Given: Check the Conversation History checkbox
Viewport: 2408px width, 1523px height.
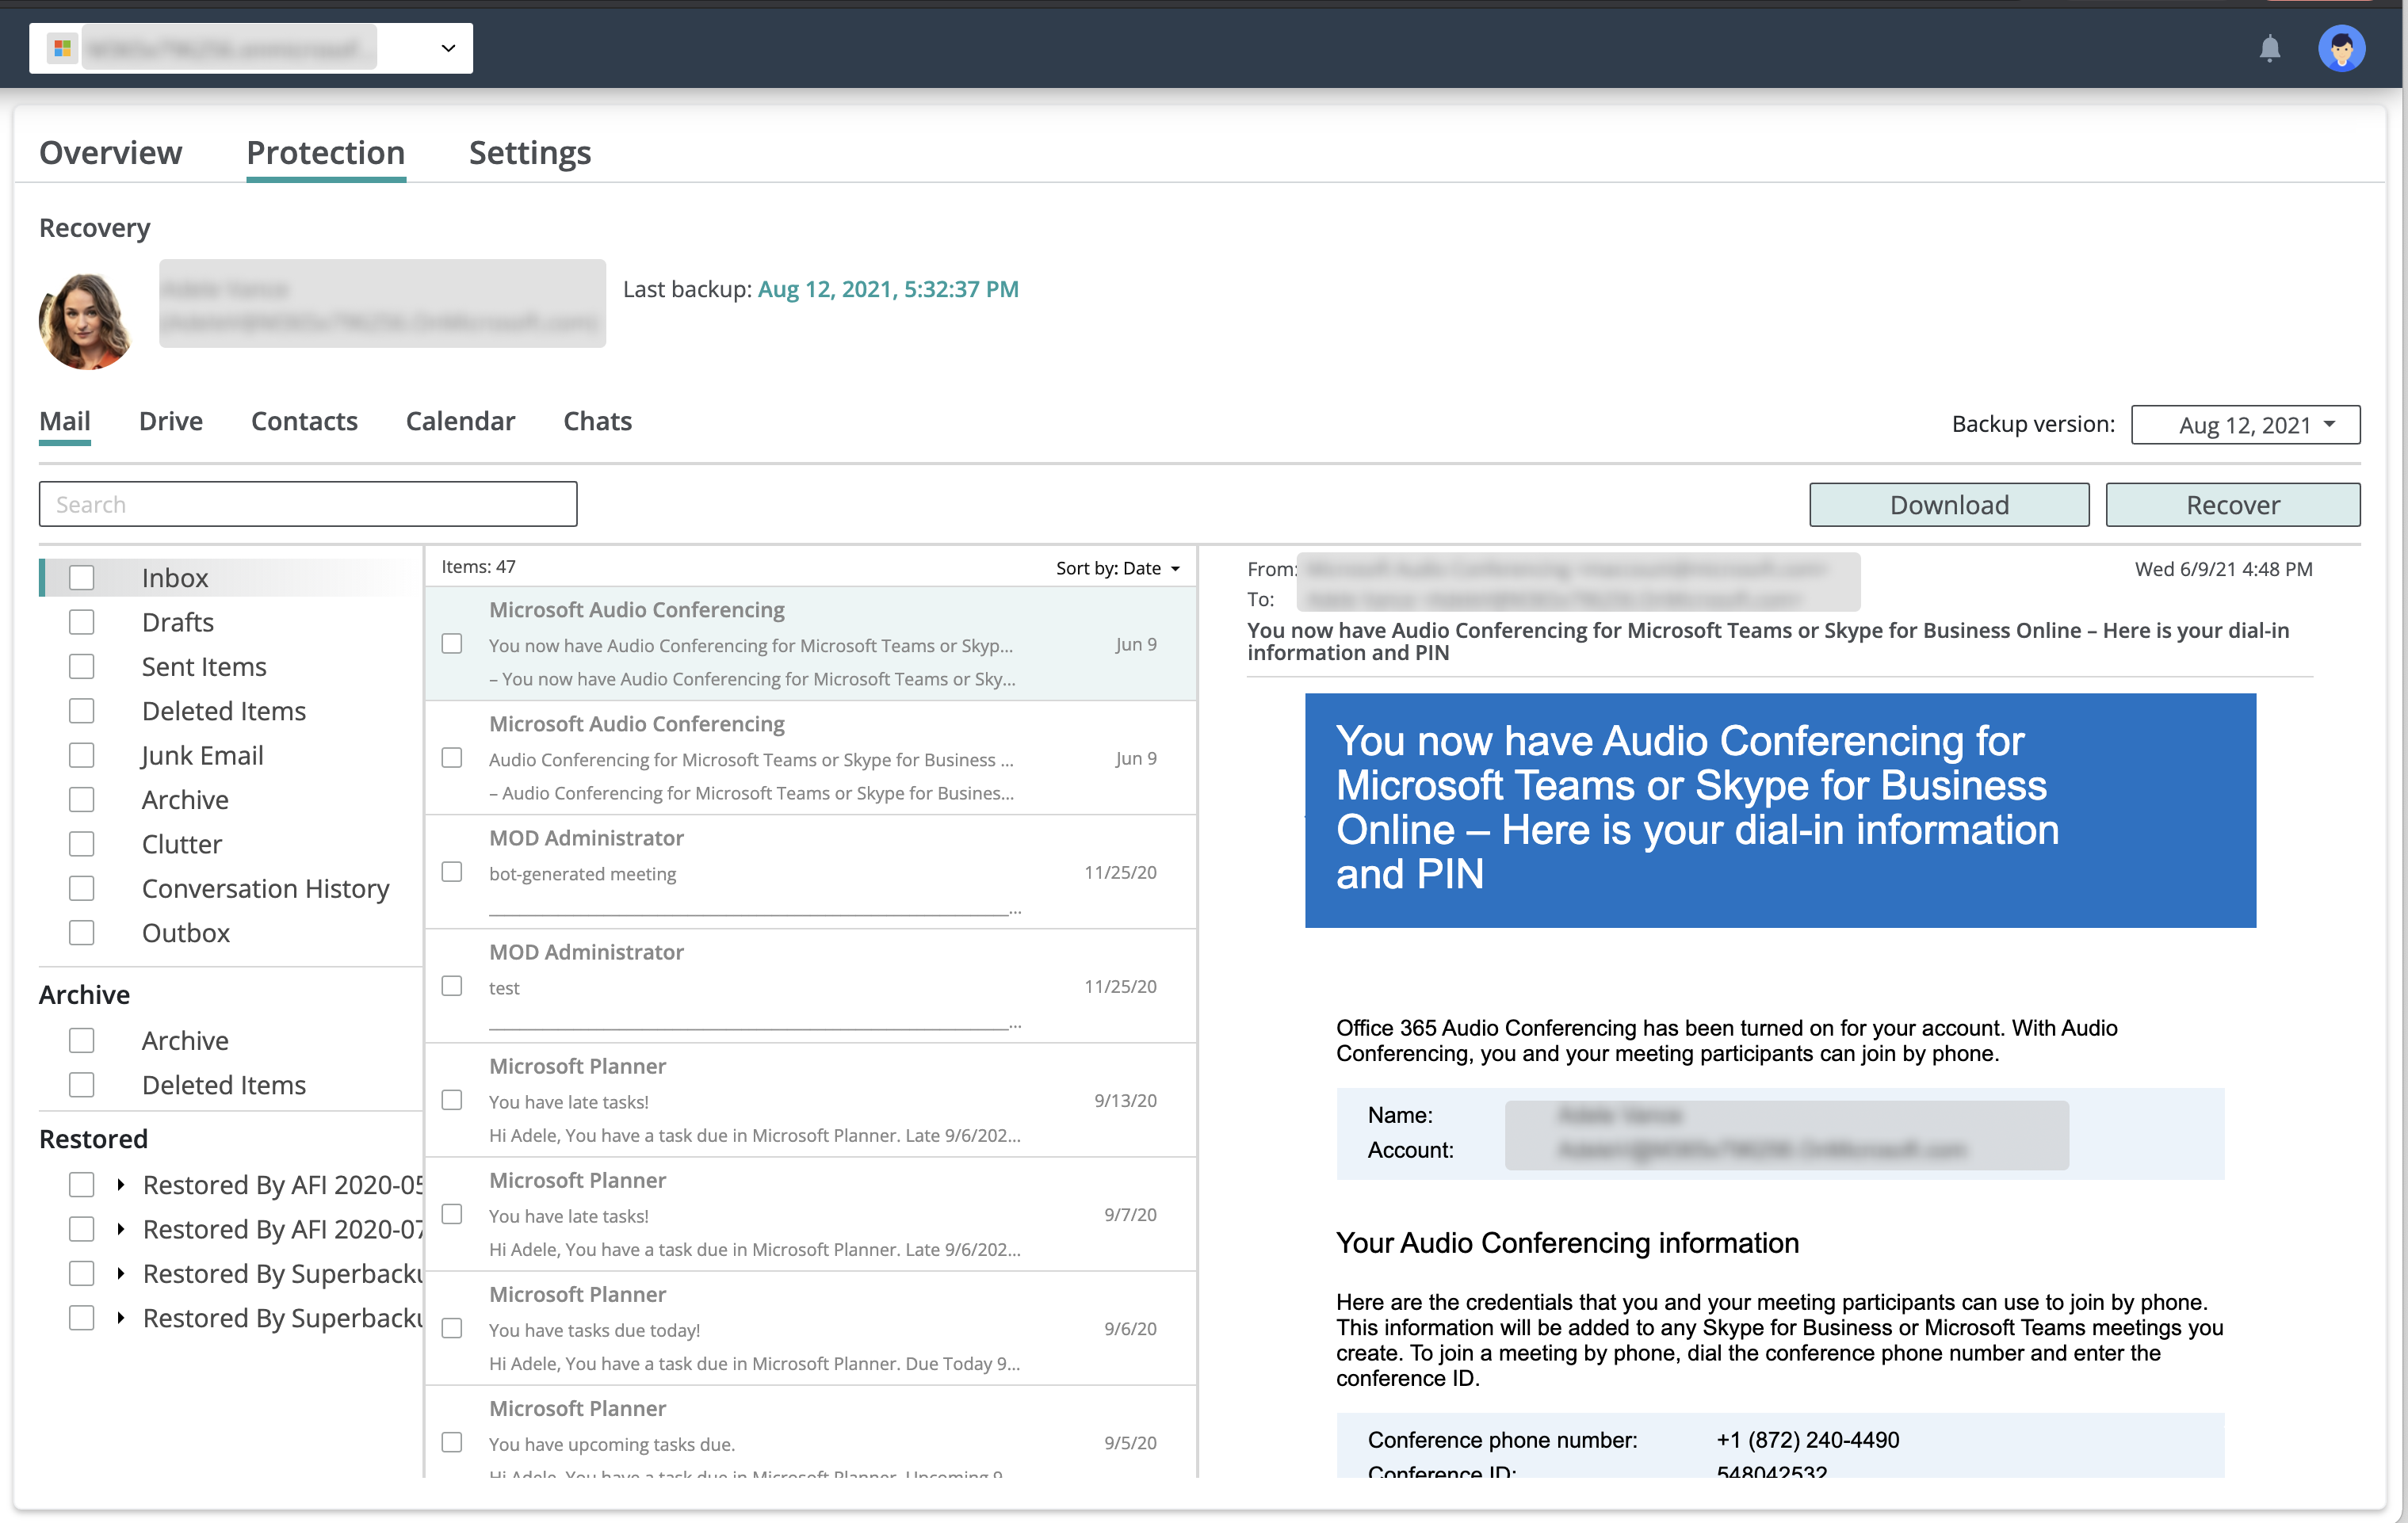Looking at the screenshot, I should pyautogui.click(x=82, y=888).
